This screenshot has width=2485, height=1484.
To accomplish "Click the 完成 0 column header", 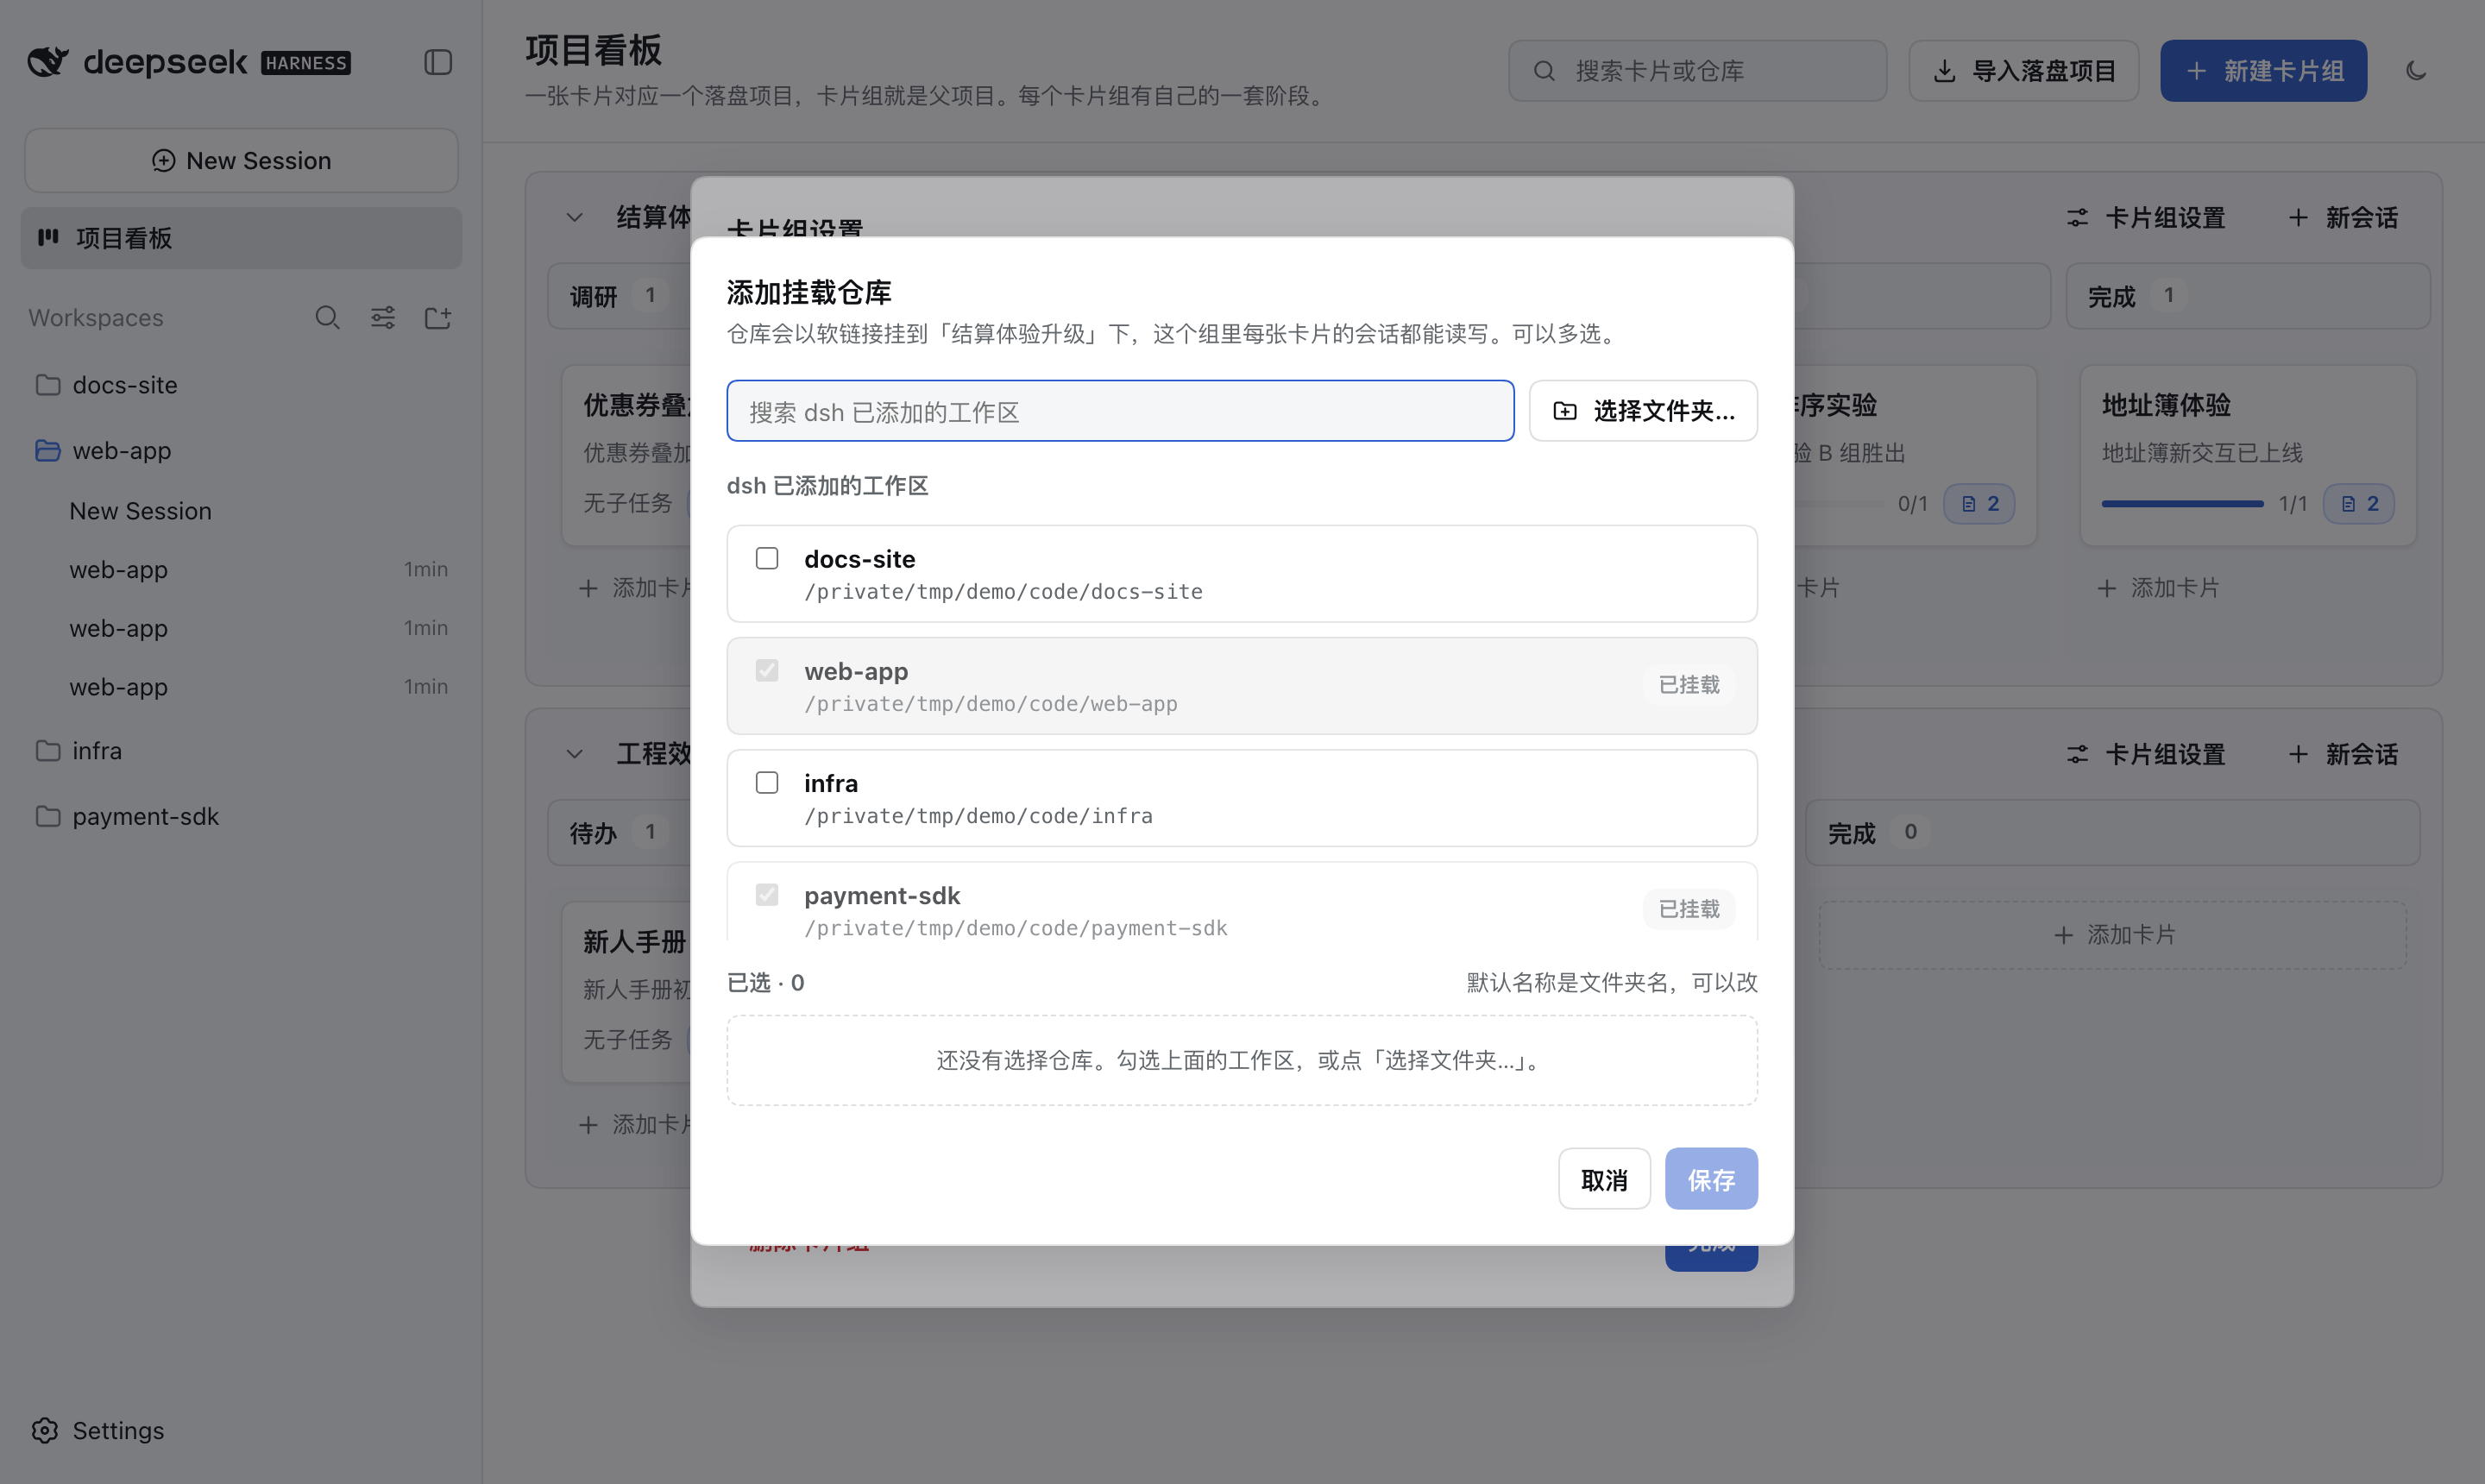I will click(x=2113, y=833).
